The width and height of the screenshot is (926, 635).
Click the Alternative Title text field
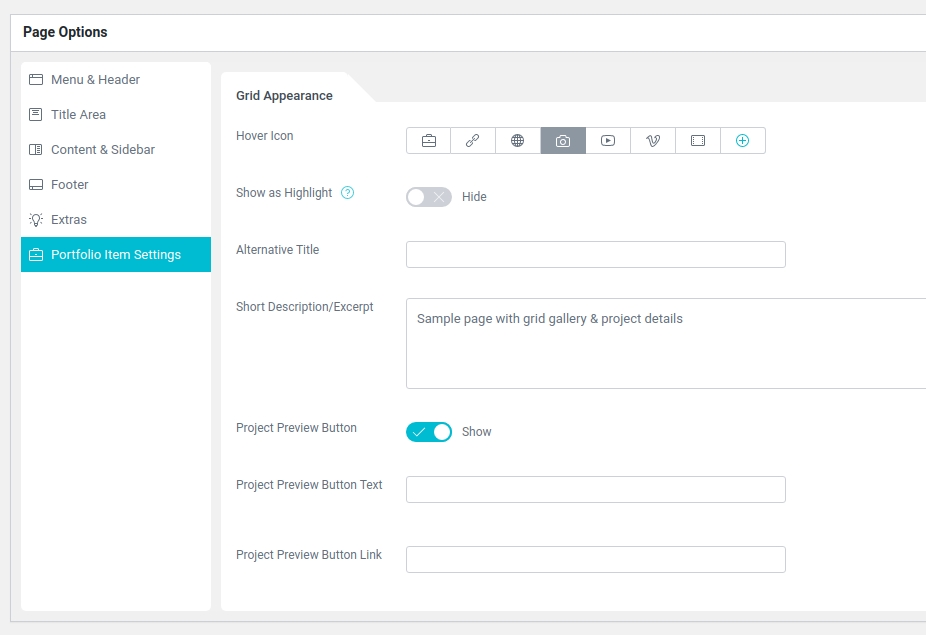tap(595, 255)
